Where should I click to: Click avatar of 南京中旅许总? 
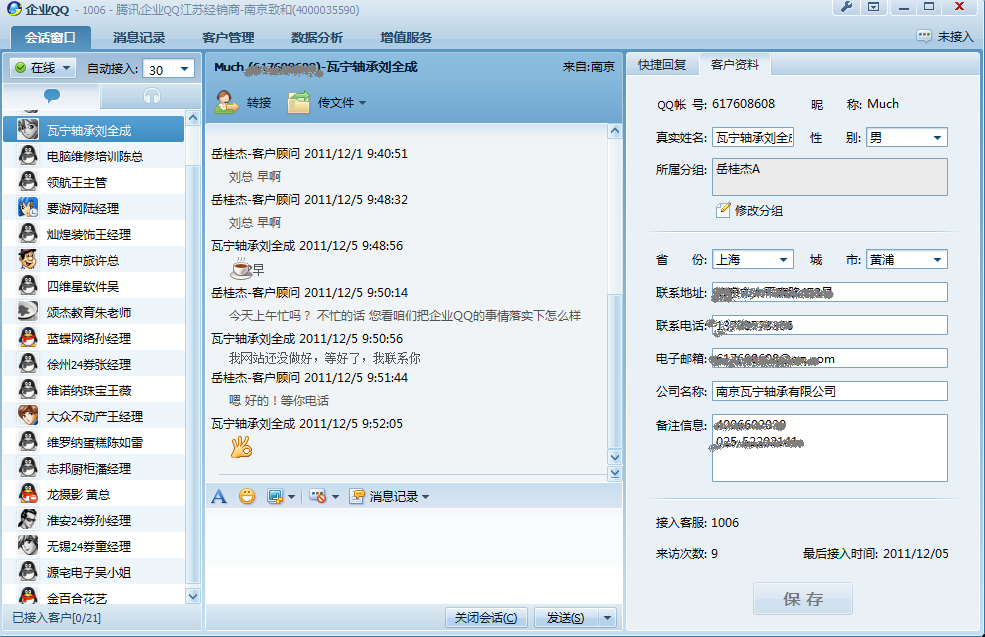[x=28, y=259]
